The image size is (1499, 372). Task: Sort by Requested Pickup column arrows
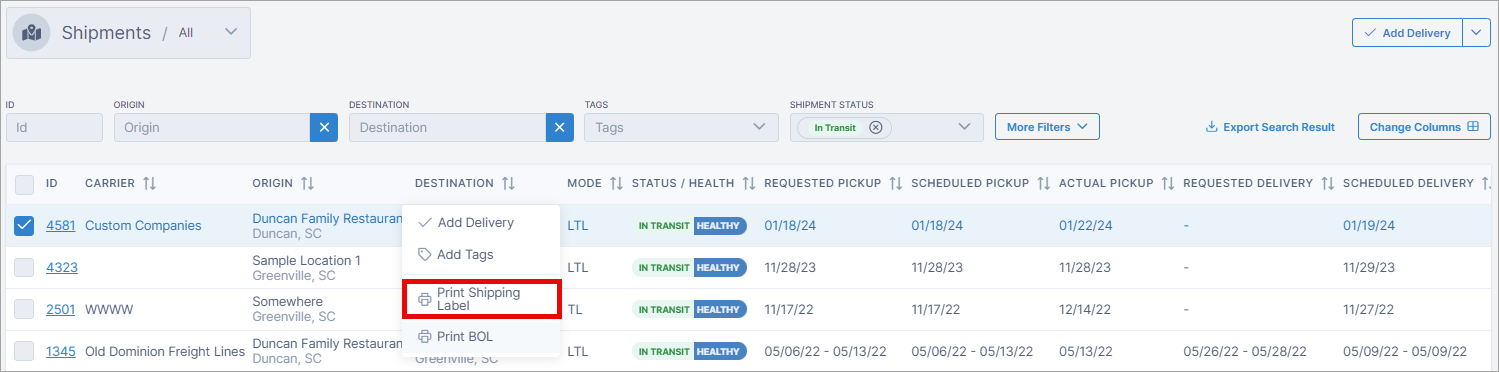pos(896,184)
